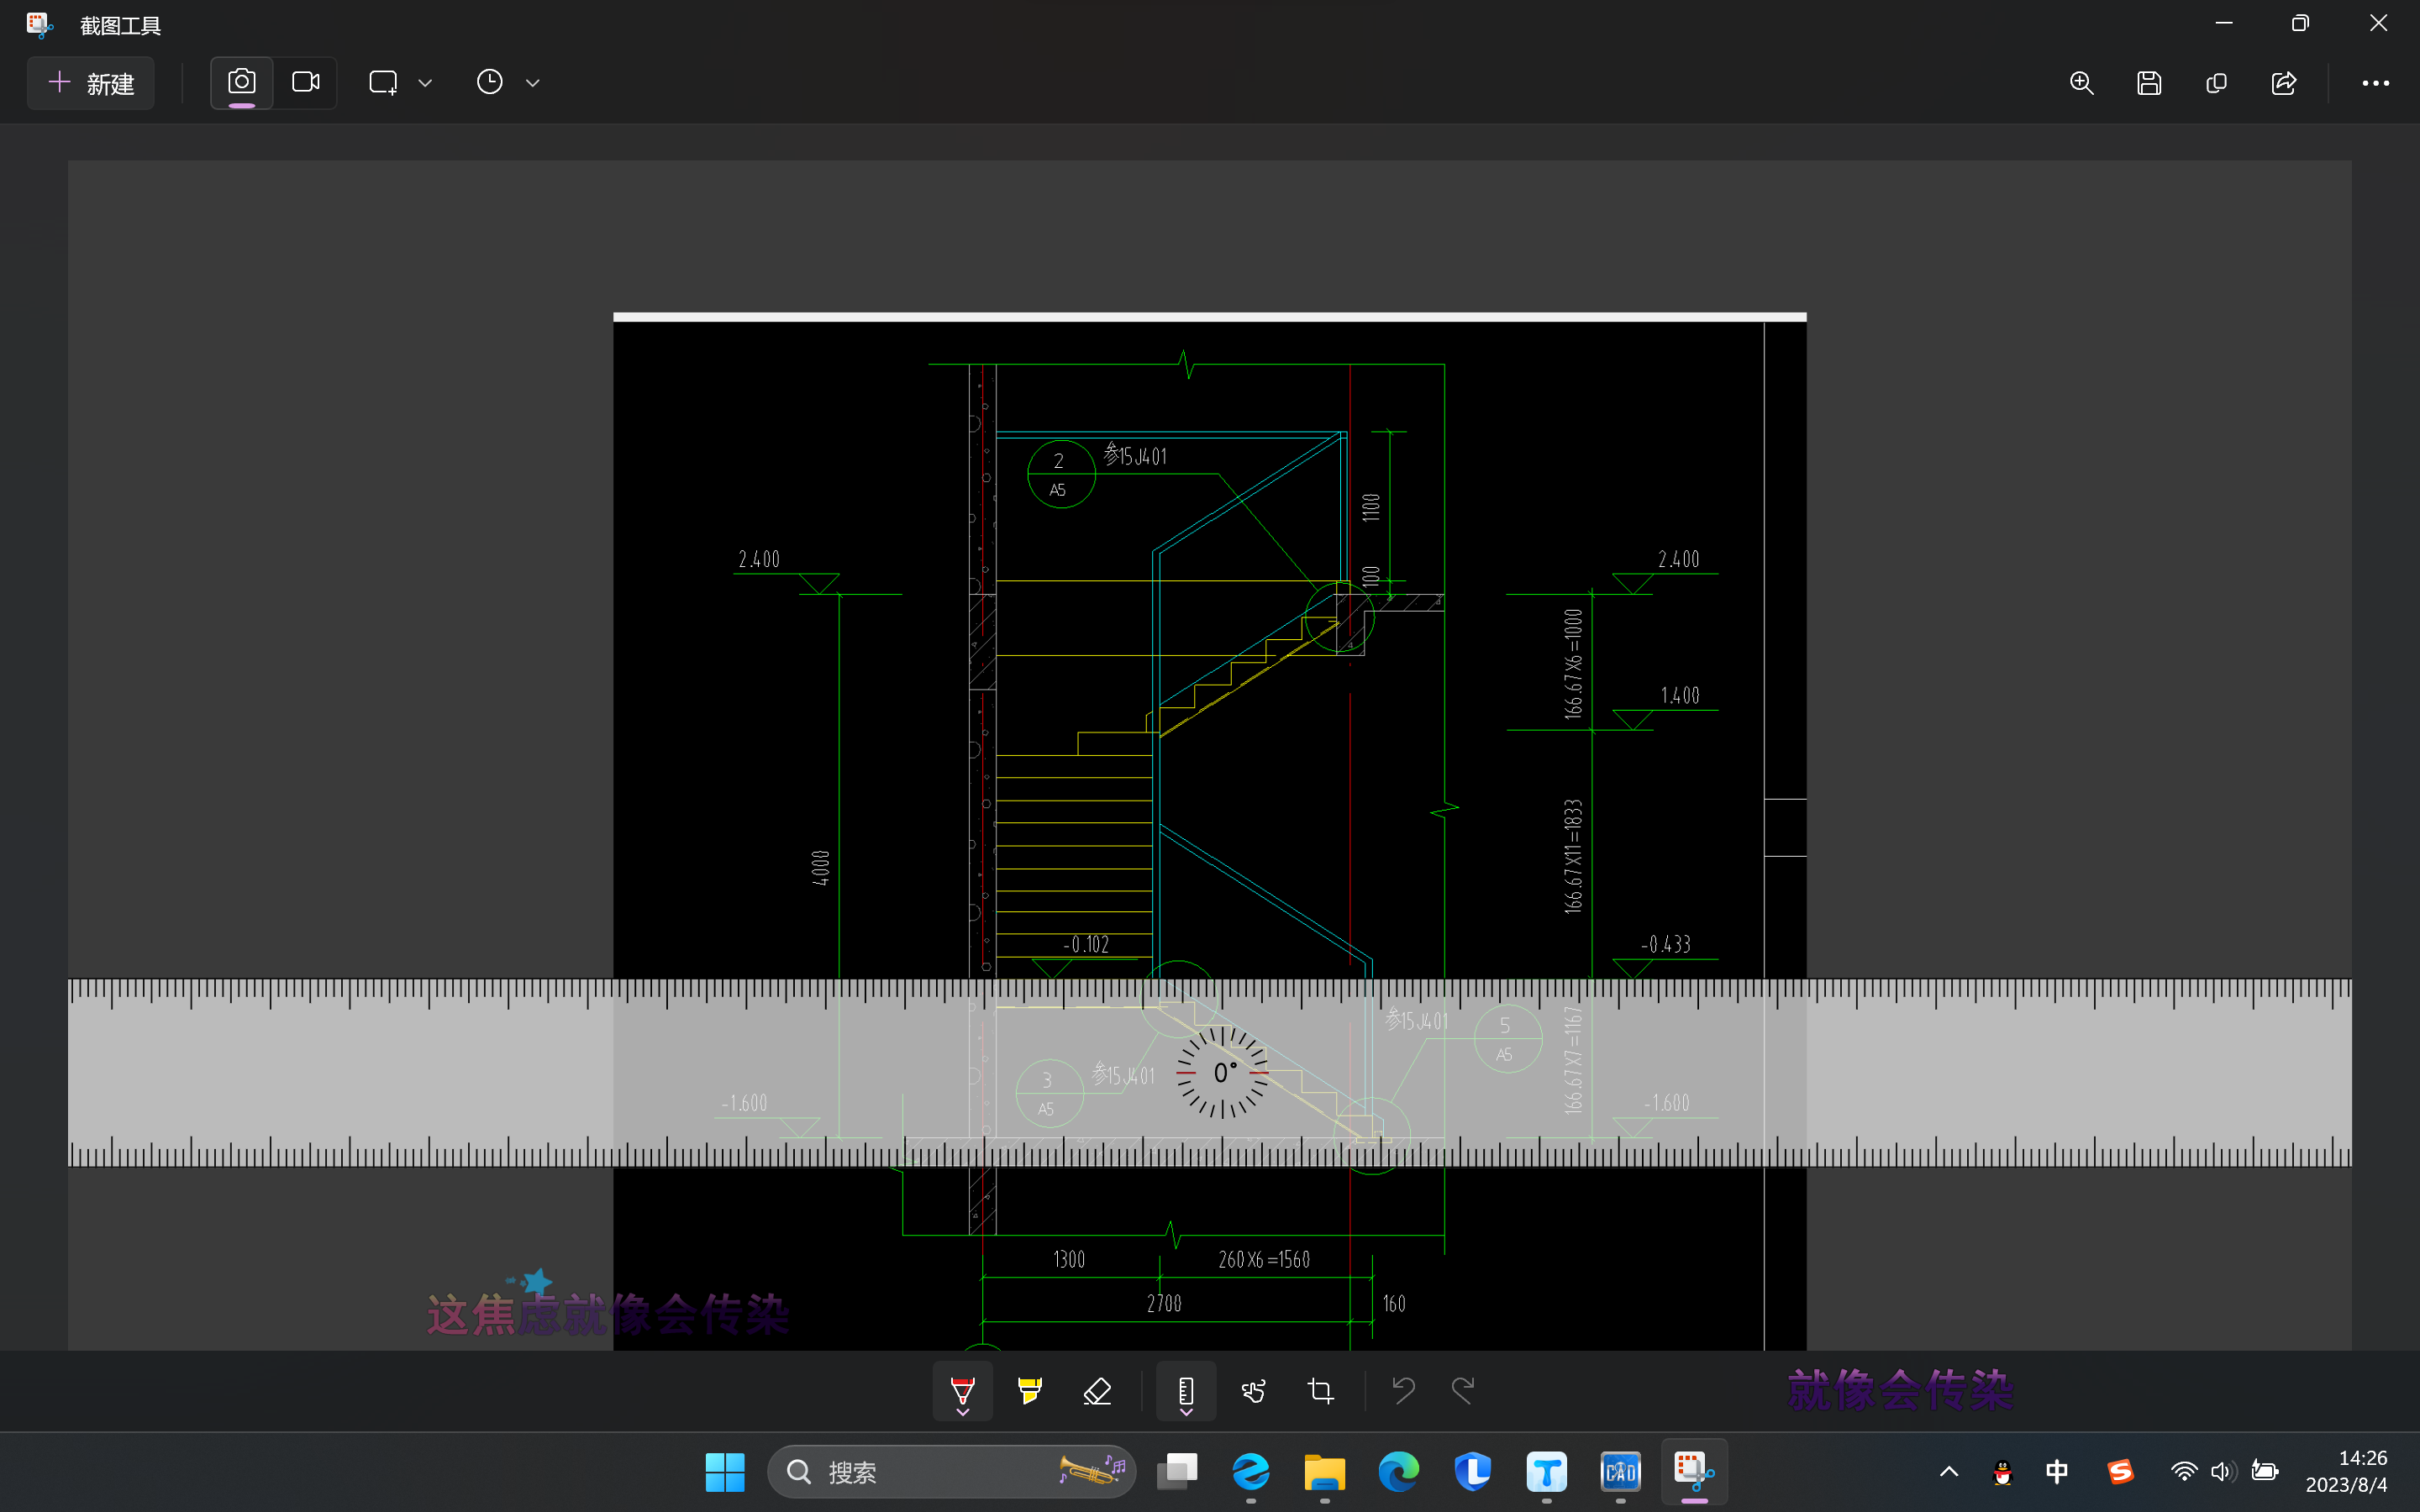Image resolution: width=2420 pixels, height=1512 pixels.
Task: Open the blue e browser on the taskbar
Action: coord(1251,1472)
